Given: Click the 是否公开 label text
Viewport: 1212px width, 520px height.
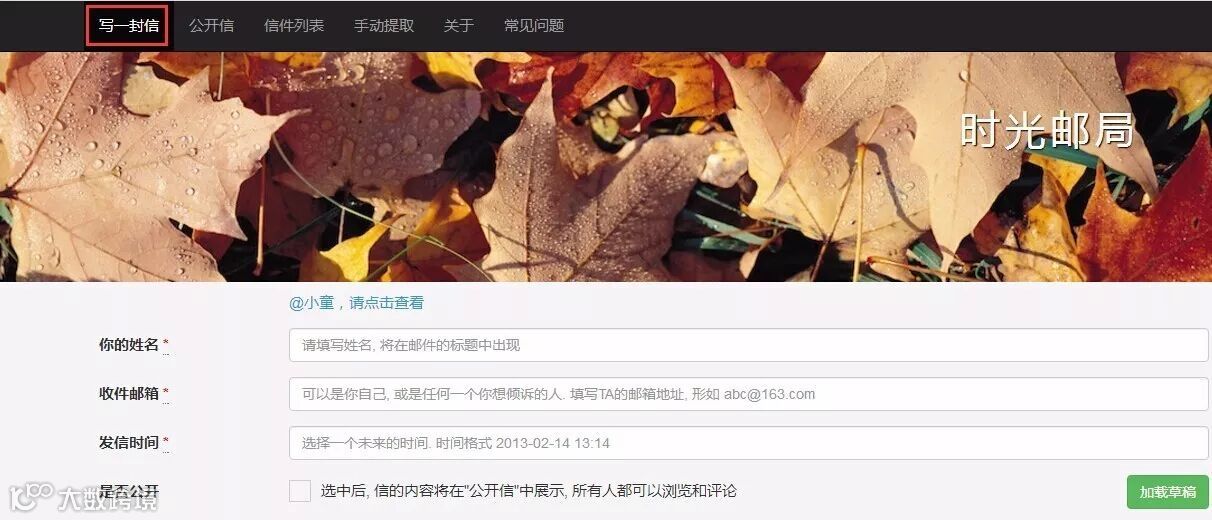Looking at the screenshot, I should tap(129, 491).
